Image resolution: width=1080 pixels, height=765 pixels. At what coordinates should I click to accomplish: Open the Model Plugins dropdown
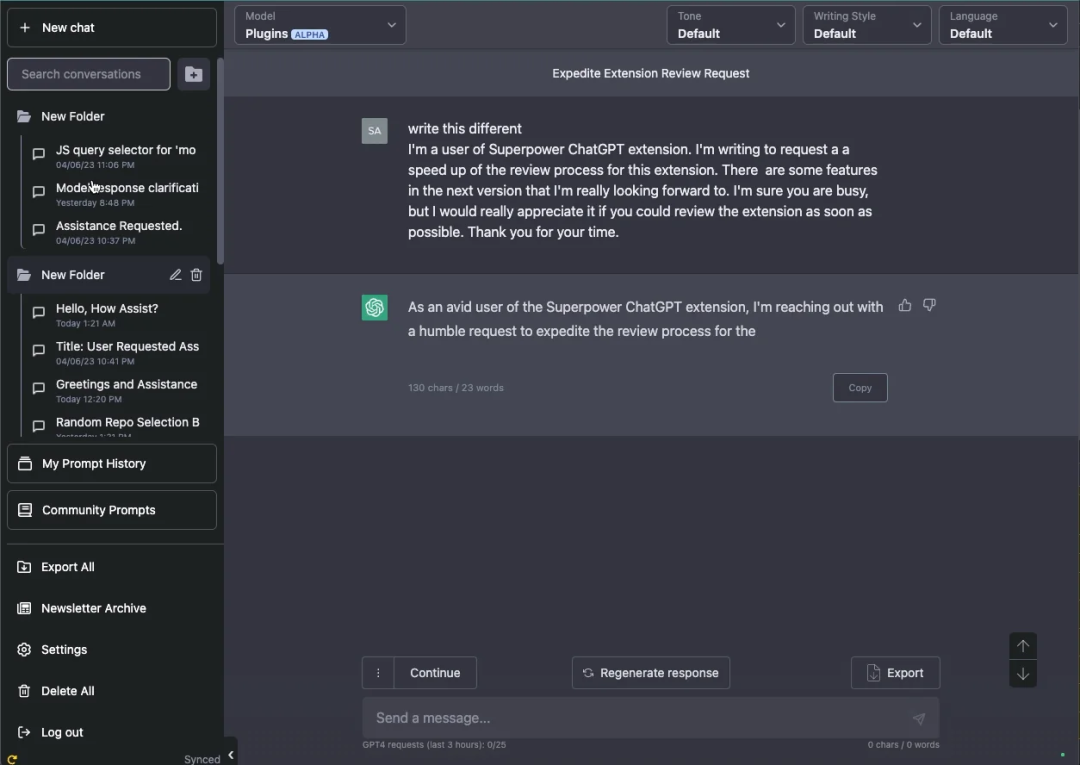[x=320, y=25]
